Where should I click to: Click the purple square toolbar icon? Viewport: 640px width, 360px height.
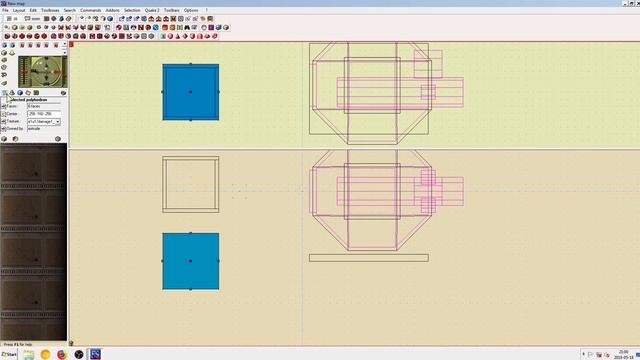(x=211, y=27)
